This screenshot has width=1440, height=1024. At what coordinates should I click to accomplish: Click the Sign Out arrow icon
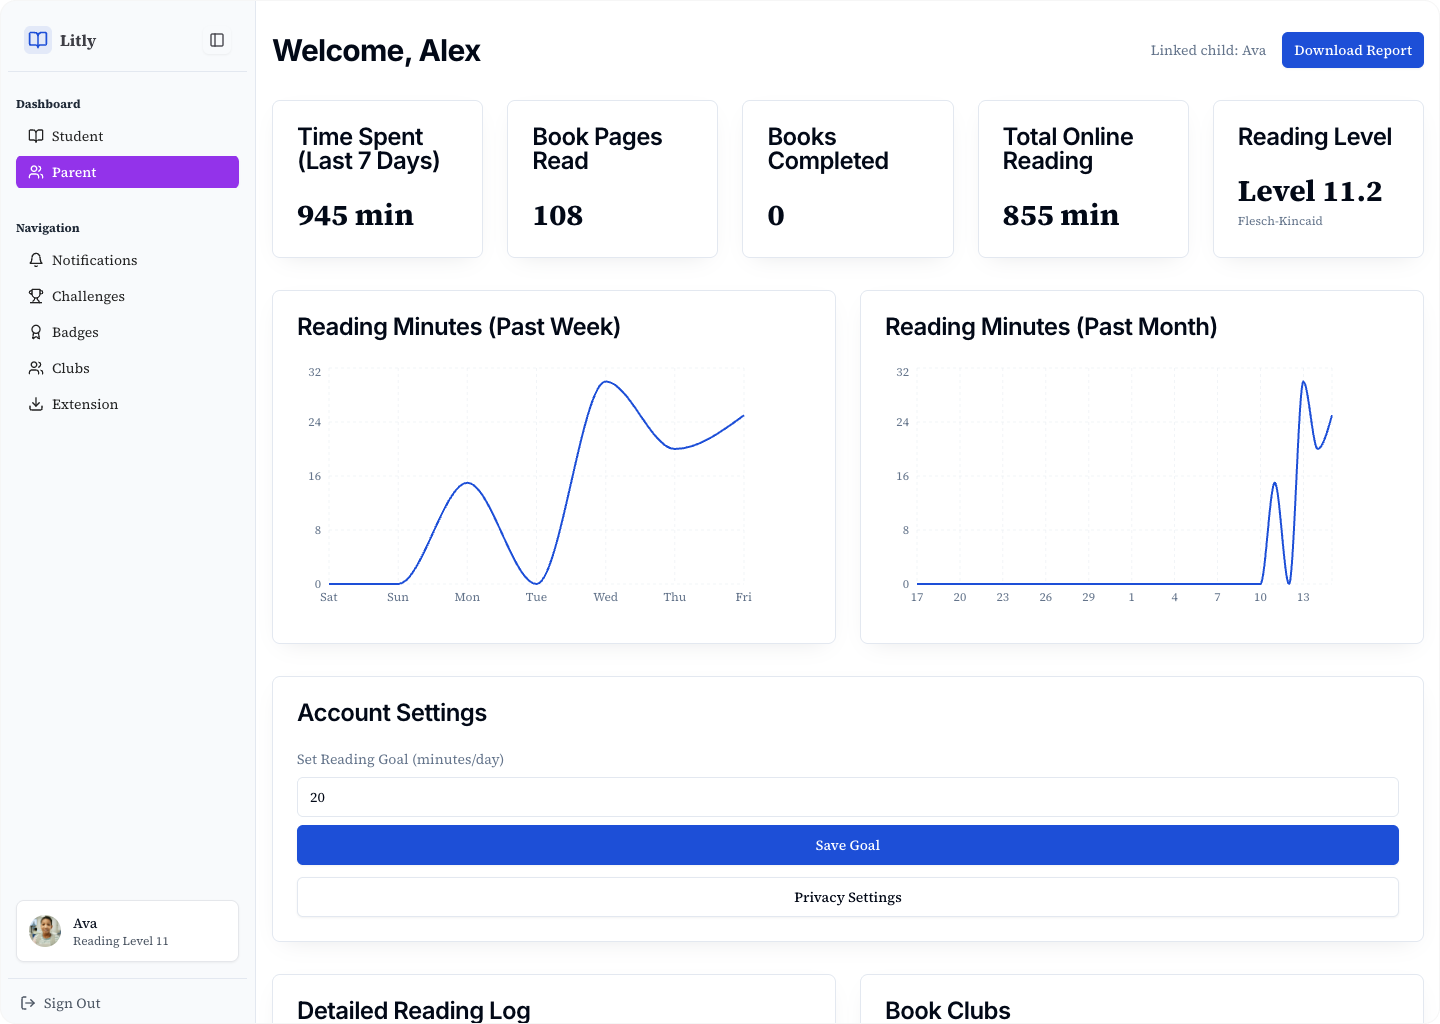28,1003
